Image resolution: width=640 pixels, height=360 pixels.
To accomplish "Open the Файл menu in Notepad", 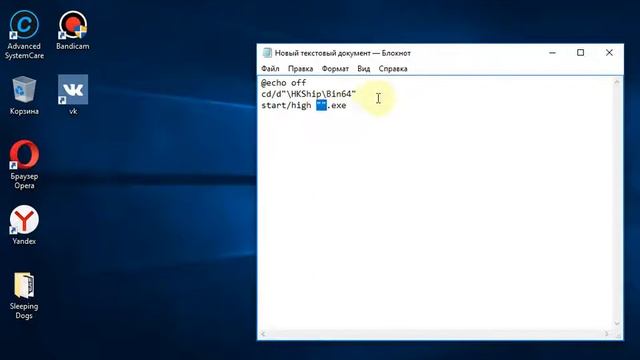I will pyautogui.click(x=270, y=69).
